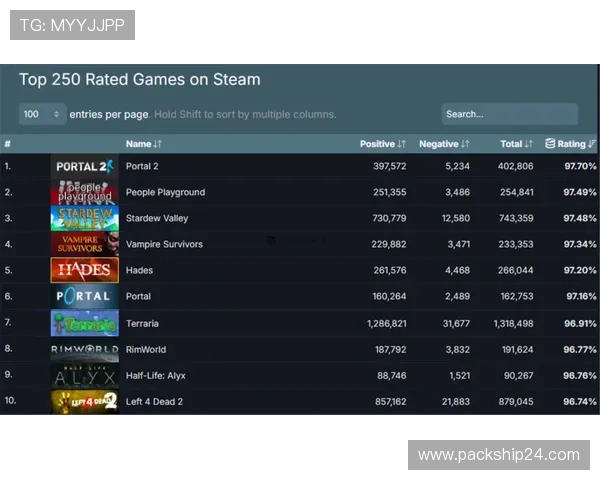
Task: Open the Portal 2 game thumbnail
Action: pos(85,166)
